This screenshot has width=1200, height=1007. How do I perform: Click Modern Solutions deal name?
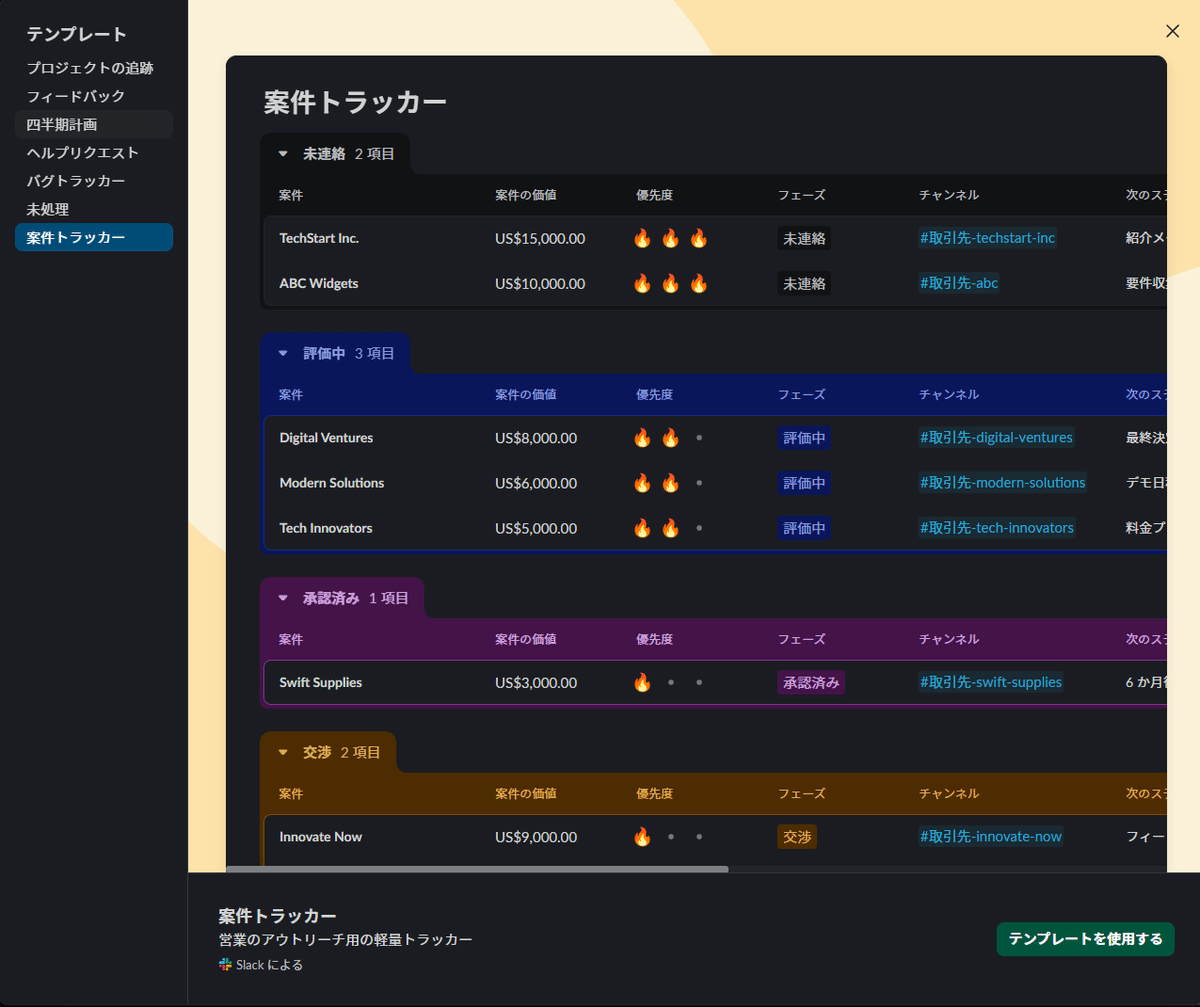pyautogui.click(x=332, y=482)
